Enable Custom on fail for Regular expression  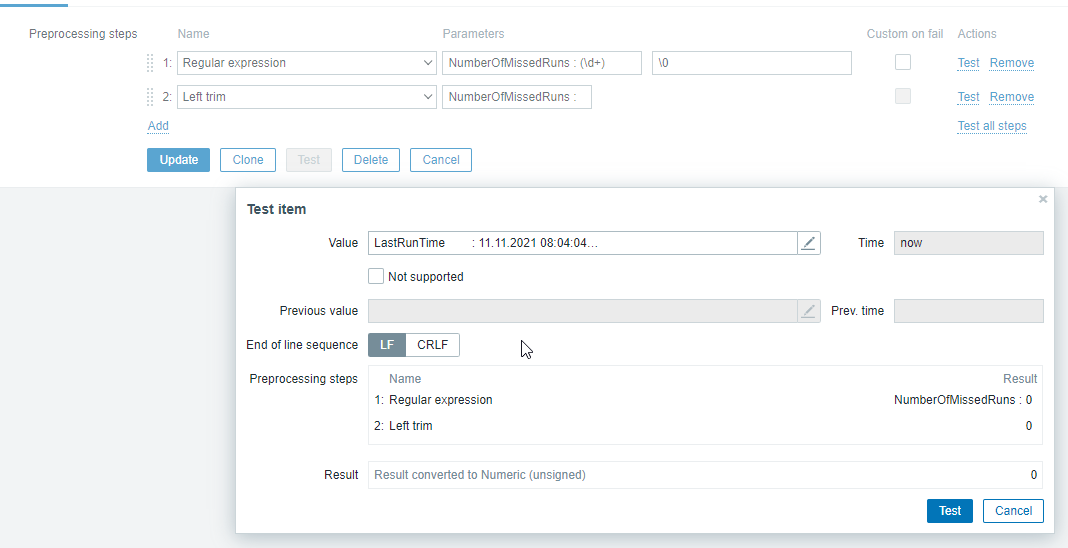(903, 62)
